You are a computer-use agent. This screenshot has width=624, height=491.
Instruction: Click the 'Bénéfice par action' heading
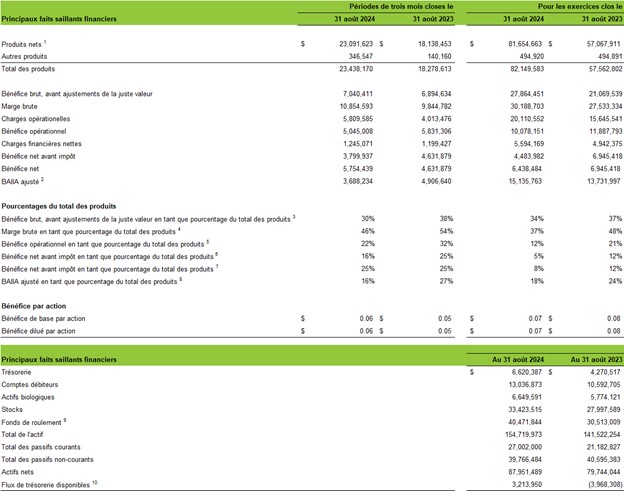coord(34,306)
